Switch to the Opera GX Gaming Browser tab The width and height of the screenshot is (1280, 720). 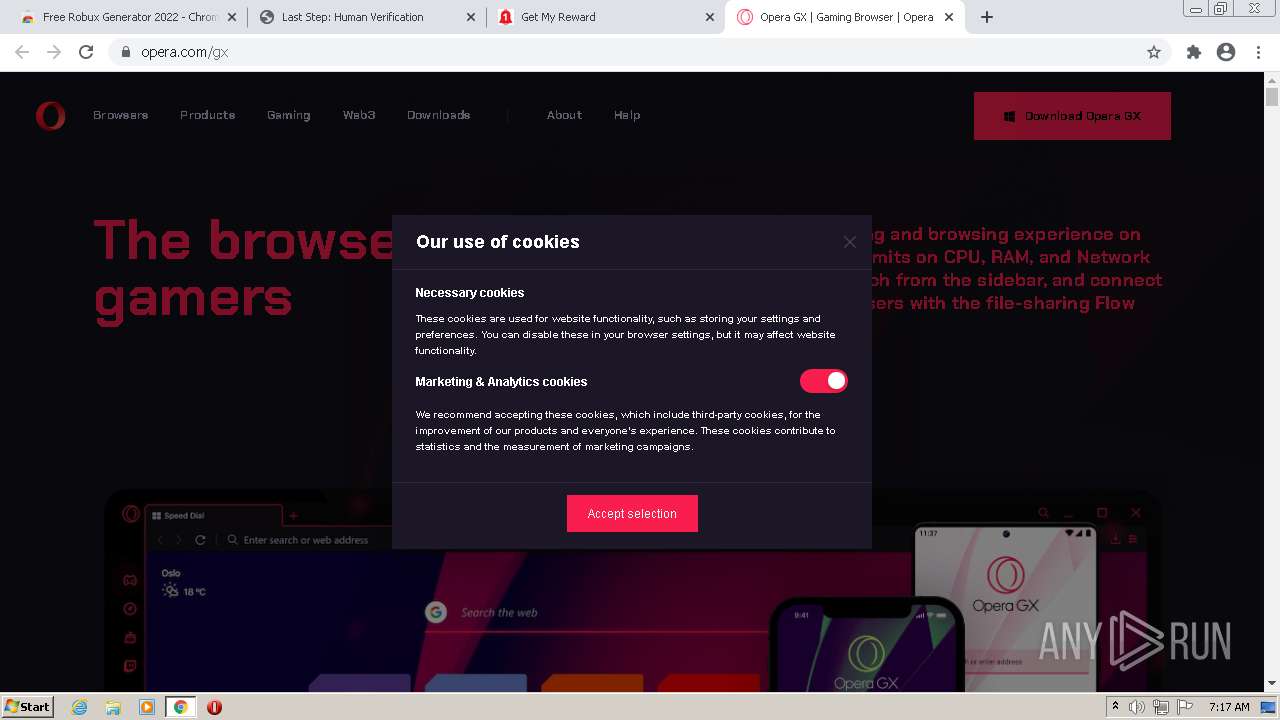pos(846,17)
